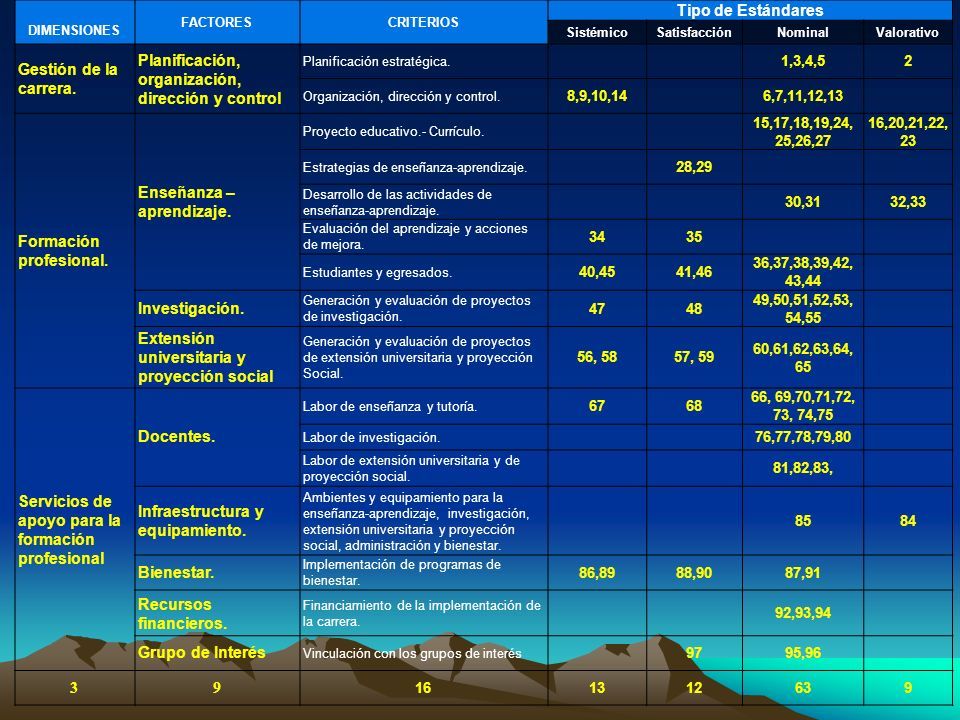Select valorativo value 32,33
The height and width of the screenshot is (720, 960).
(907, 202)
